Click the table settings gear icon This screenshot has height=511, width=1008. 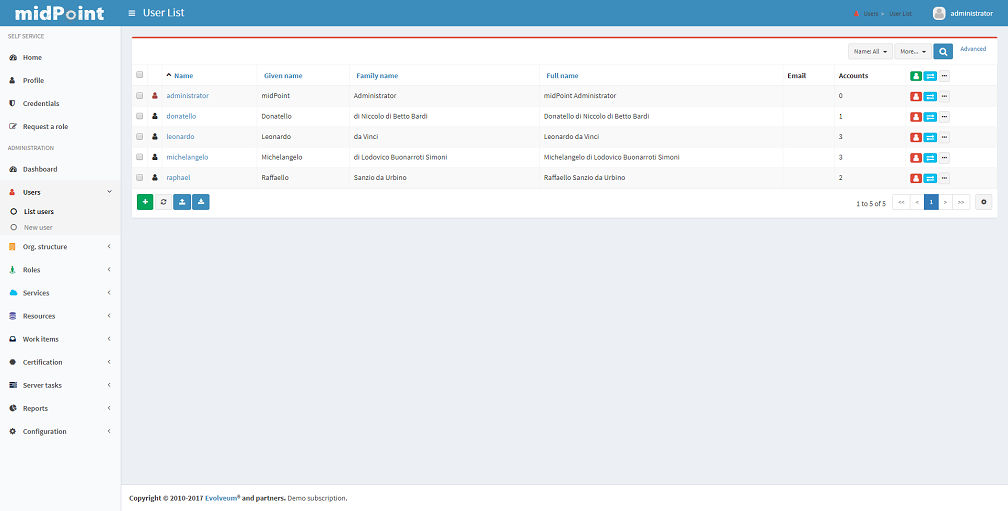[984, 202]
